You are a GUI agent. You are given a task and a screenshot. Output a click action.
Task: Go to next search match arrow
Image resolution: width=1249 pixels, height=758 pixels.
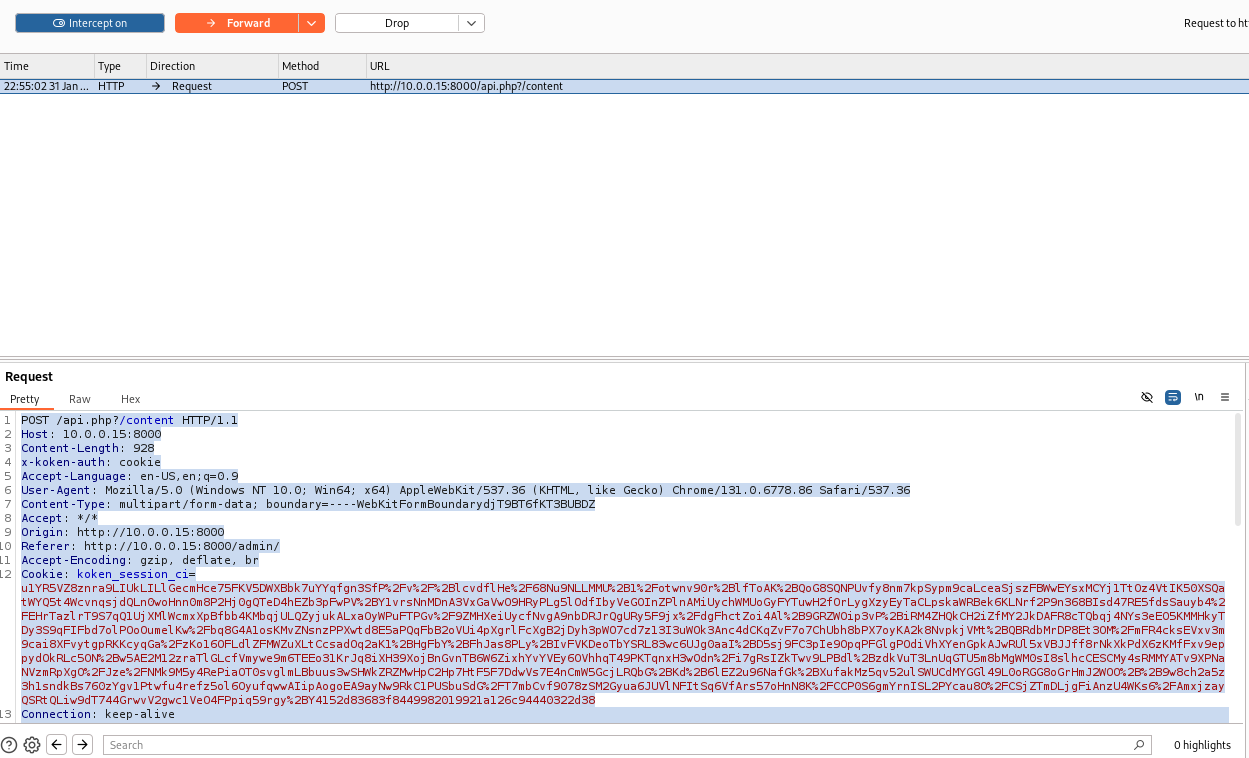(x=82, y=745)
